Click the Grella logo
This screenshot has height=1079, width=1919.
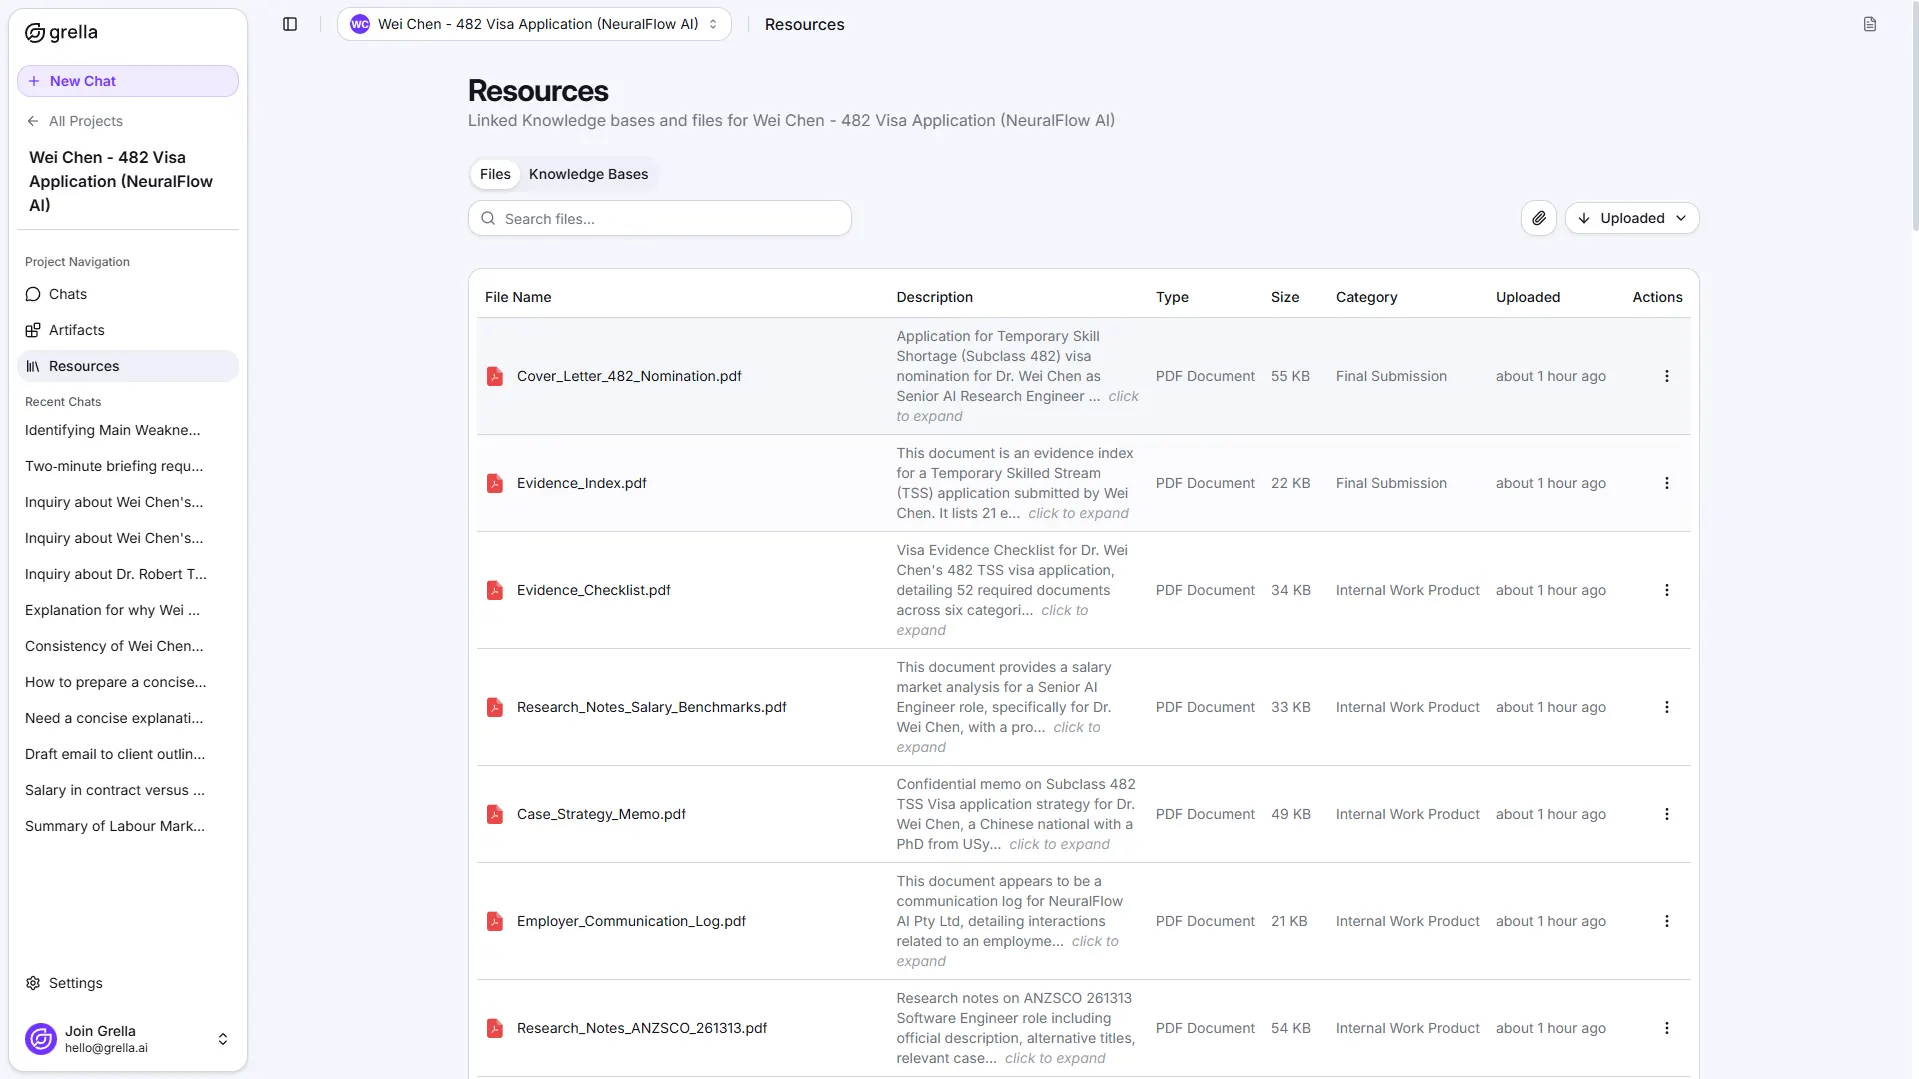point(61,31)
